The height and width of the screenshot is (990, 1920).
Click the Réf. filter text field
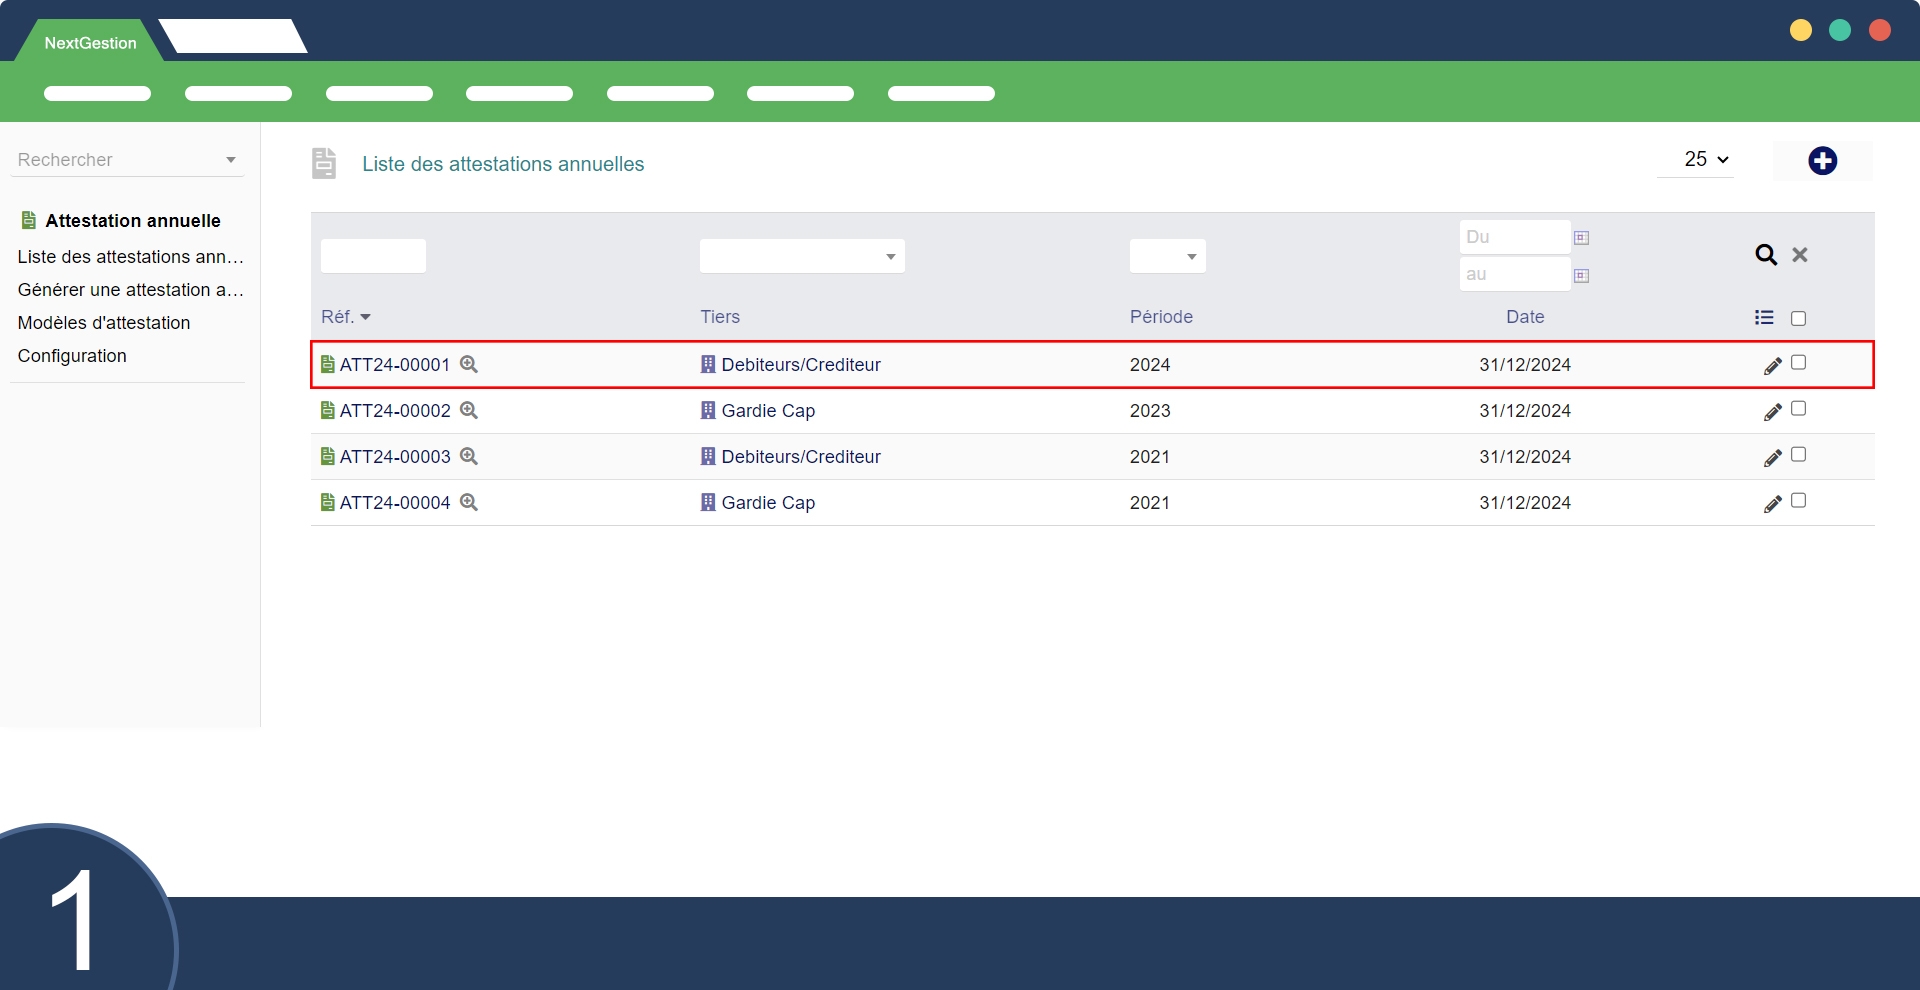[373, 256]
